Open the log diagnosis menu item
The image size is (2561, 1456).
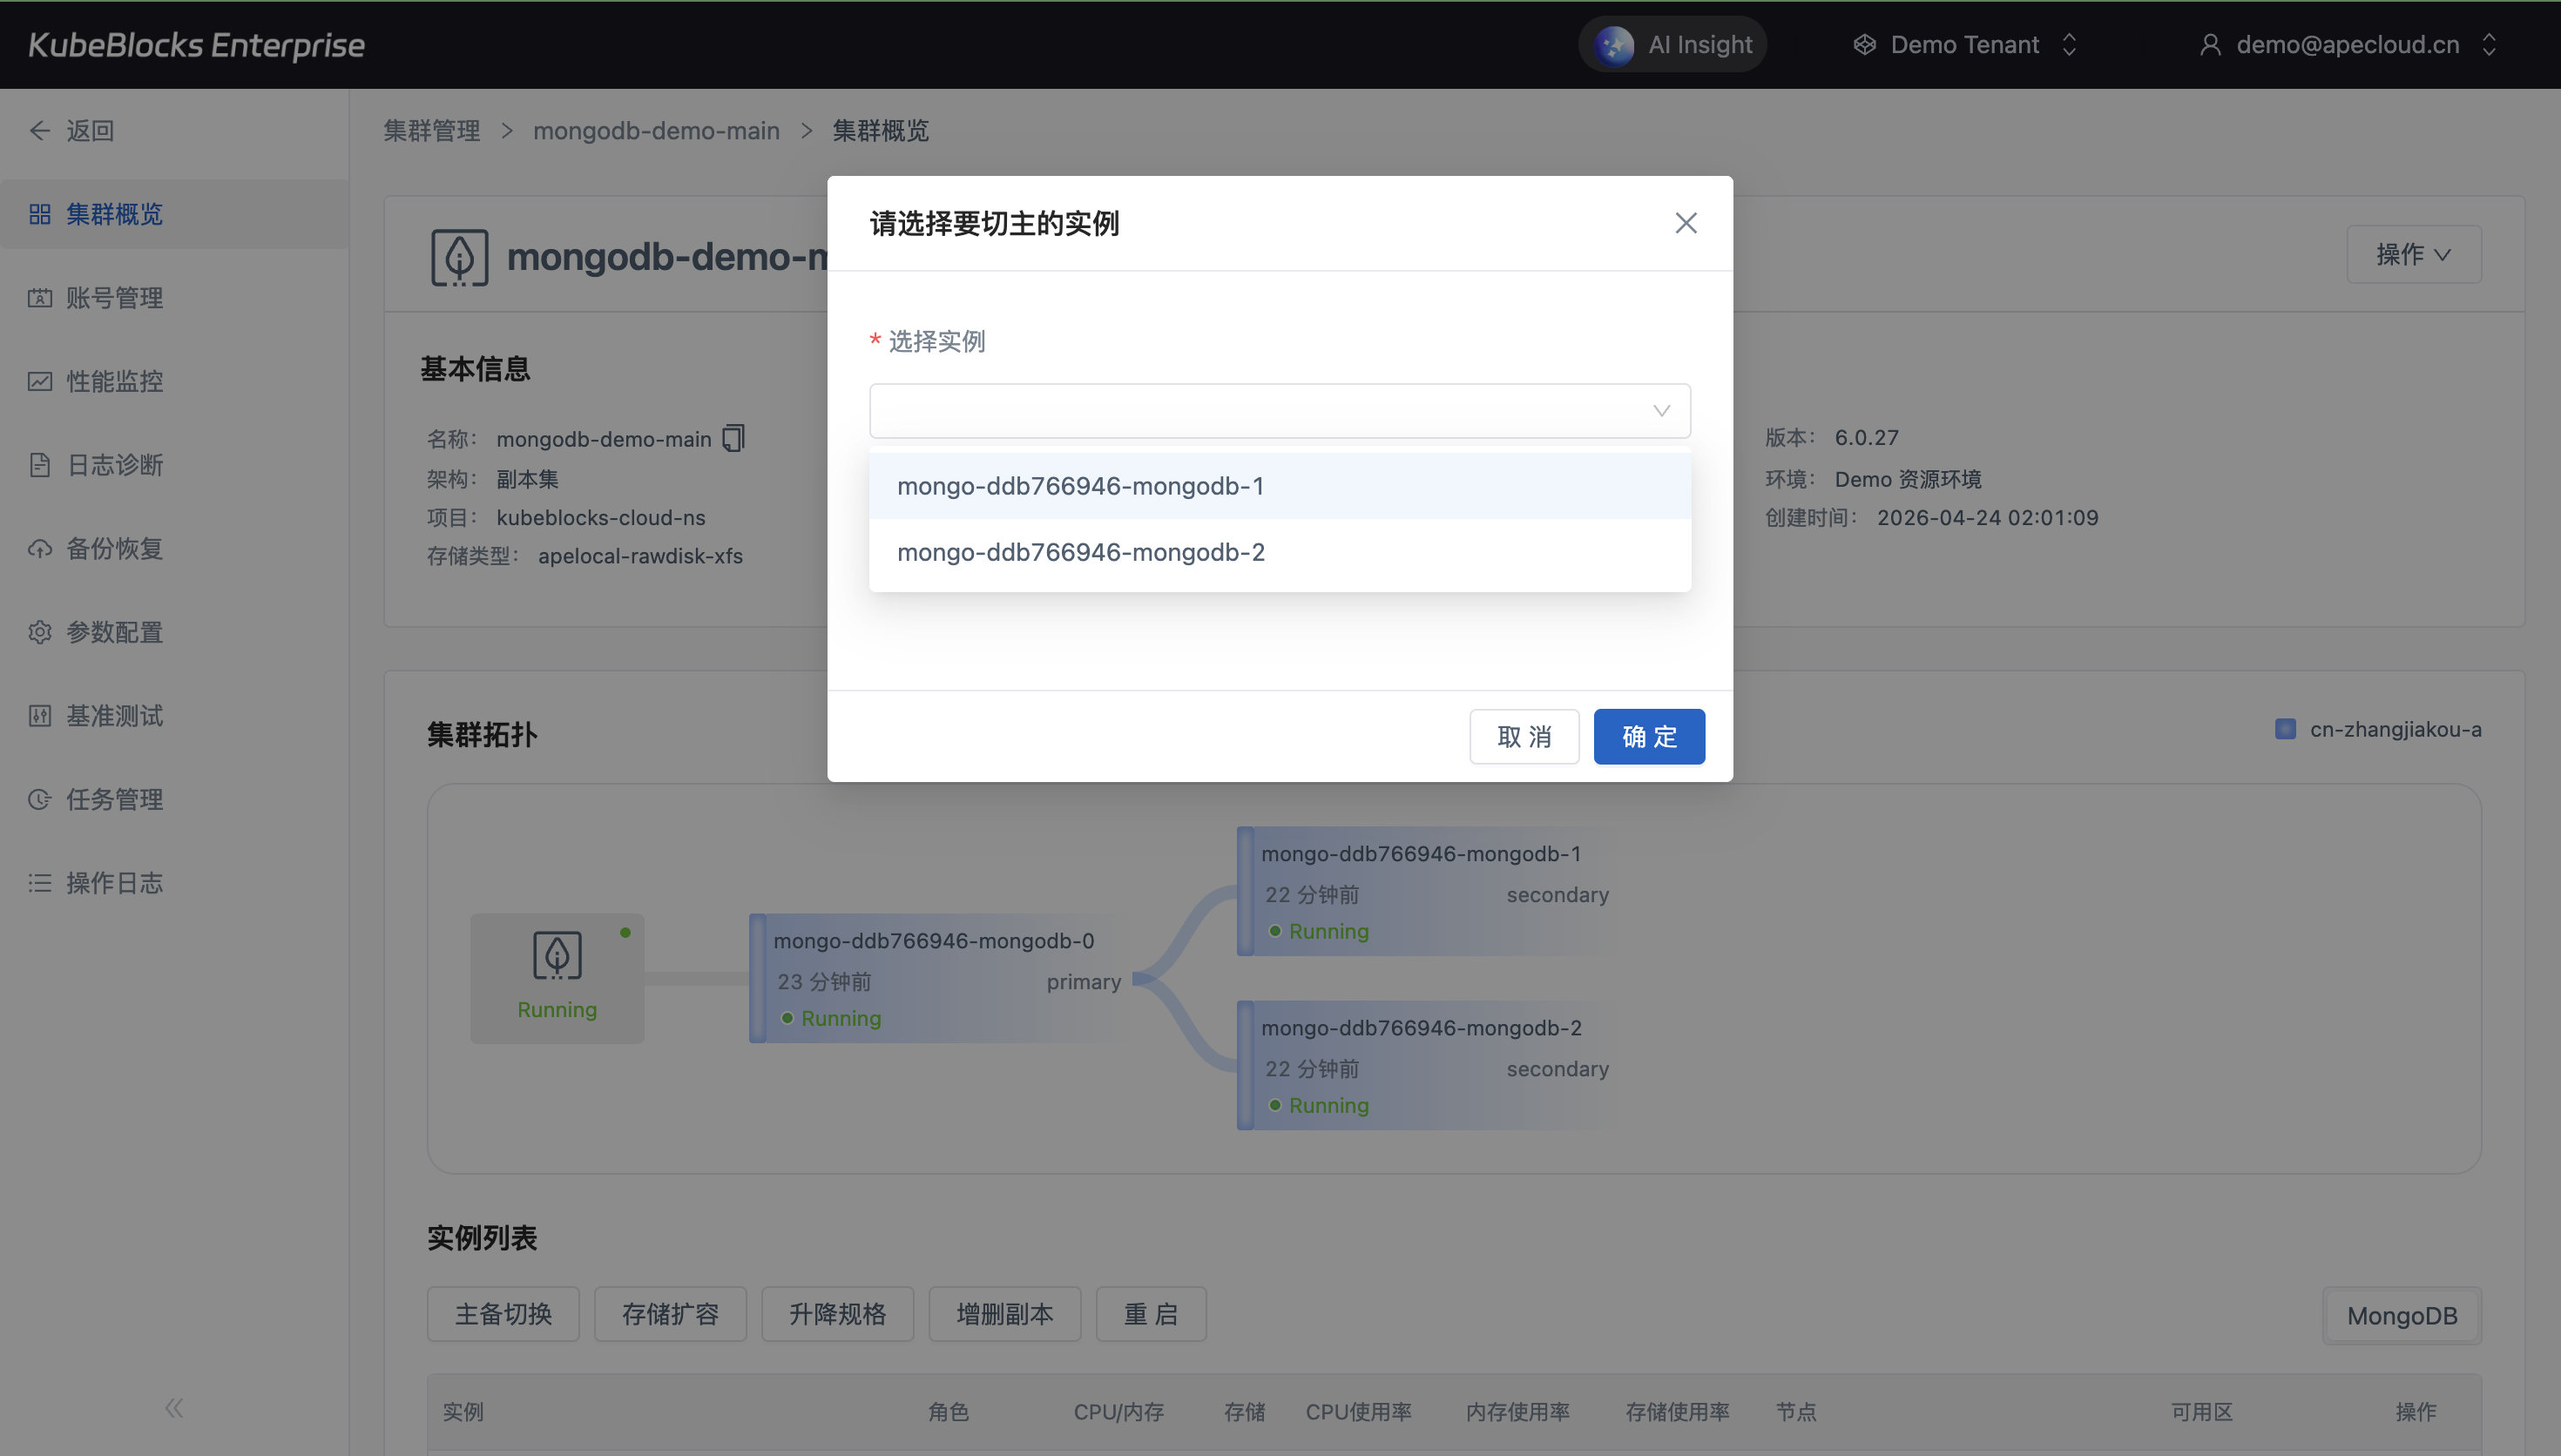[x=114, y=465]
